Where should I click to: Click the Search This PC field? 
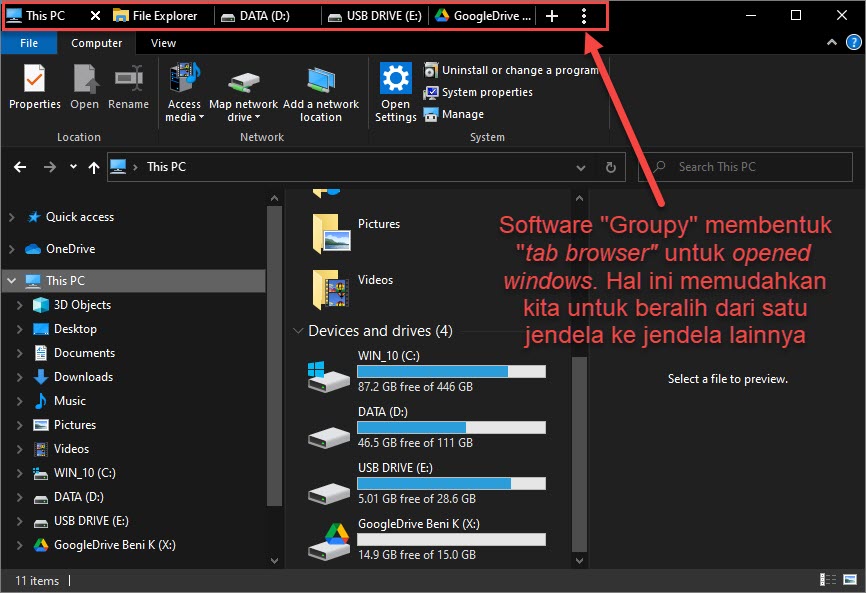click(746, 167)
